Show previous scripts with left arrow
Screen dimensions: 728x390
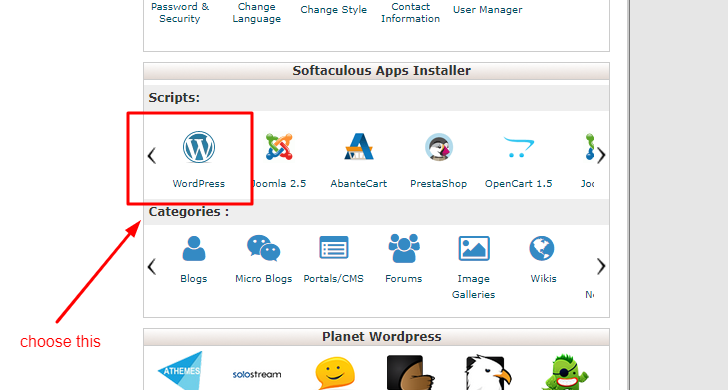point(151,156)
